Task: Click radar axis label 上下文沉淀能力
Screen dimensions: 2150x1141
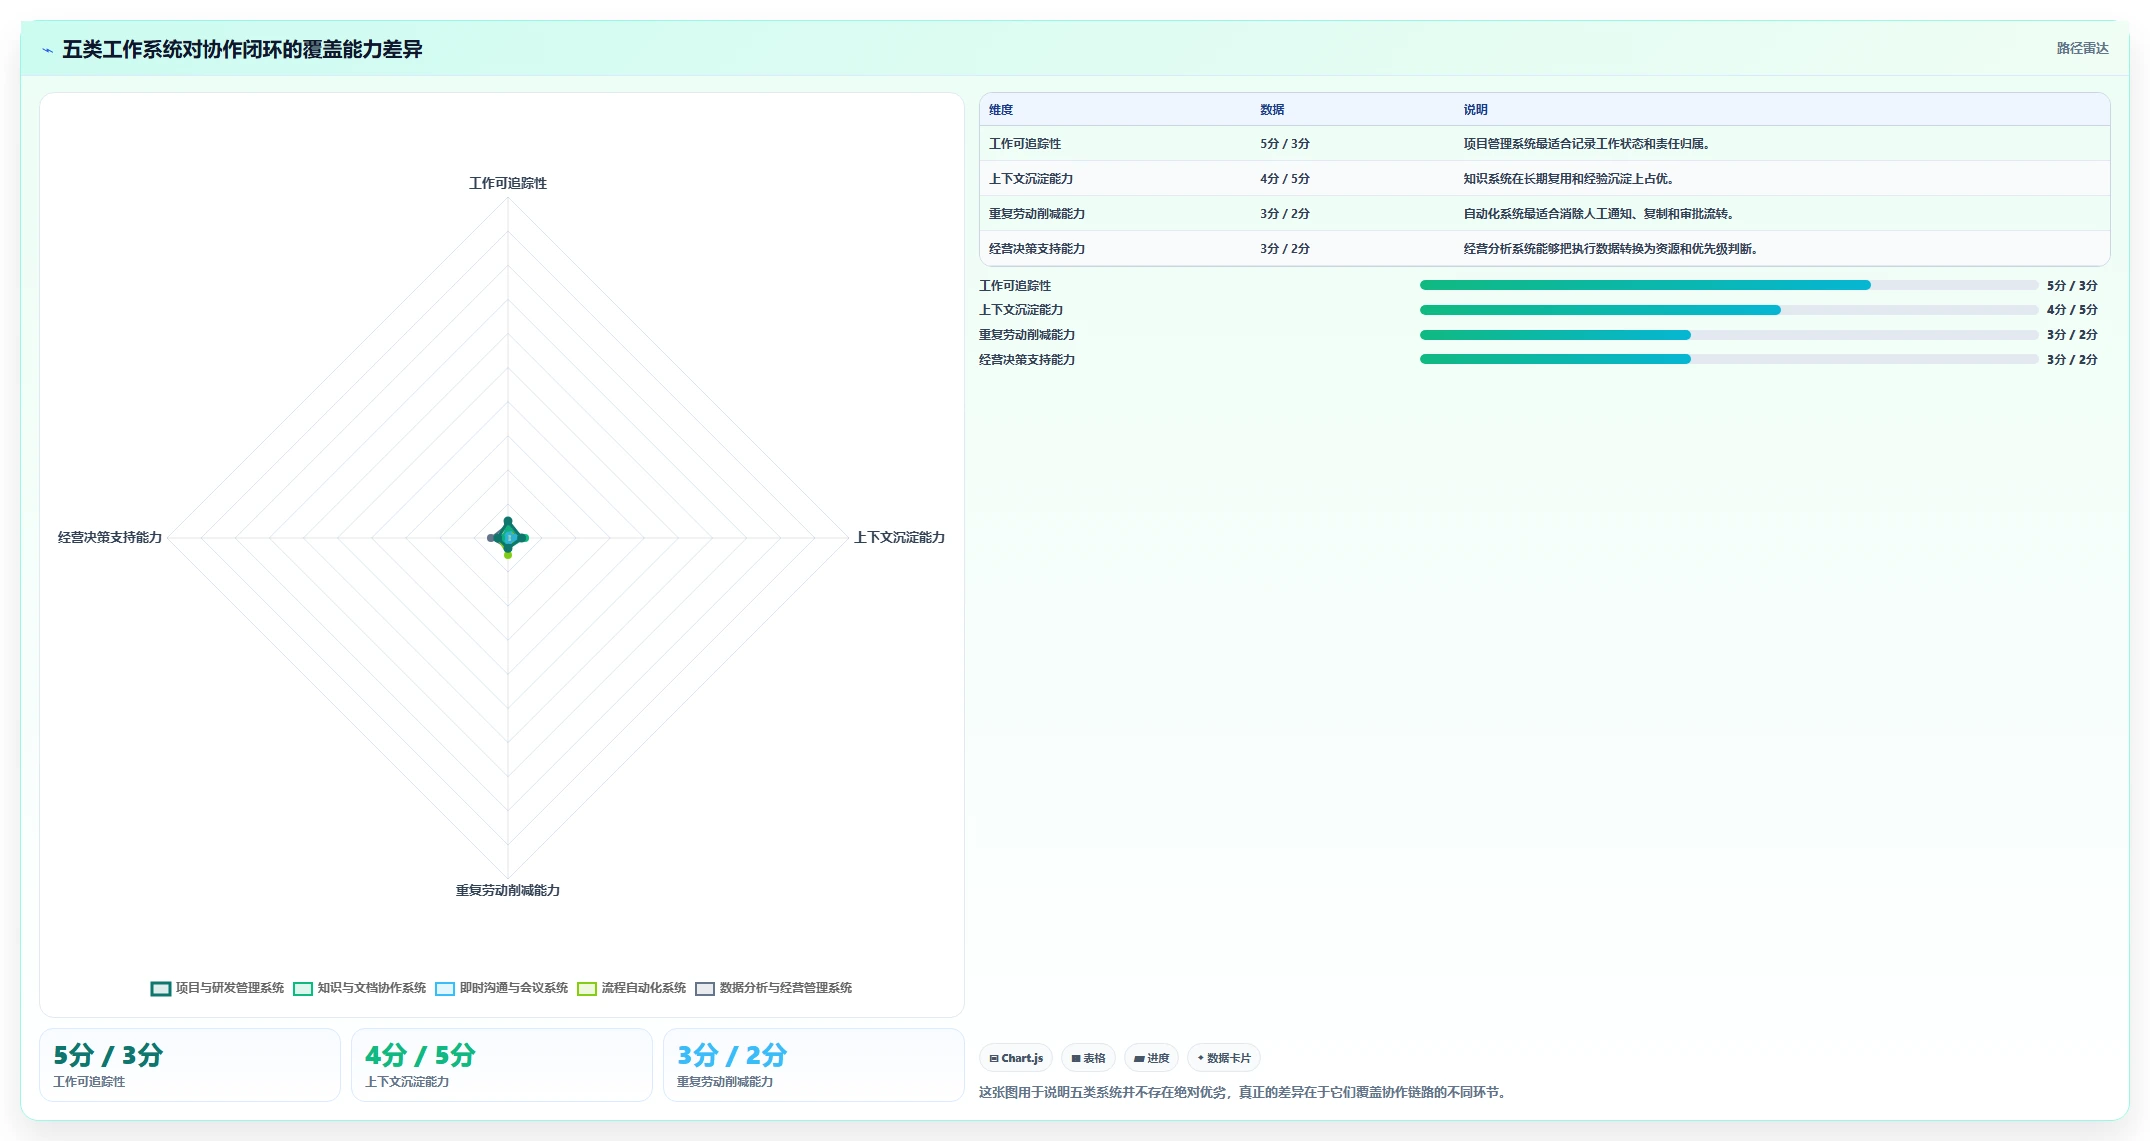Action: 899,537
